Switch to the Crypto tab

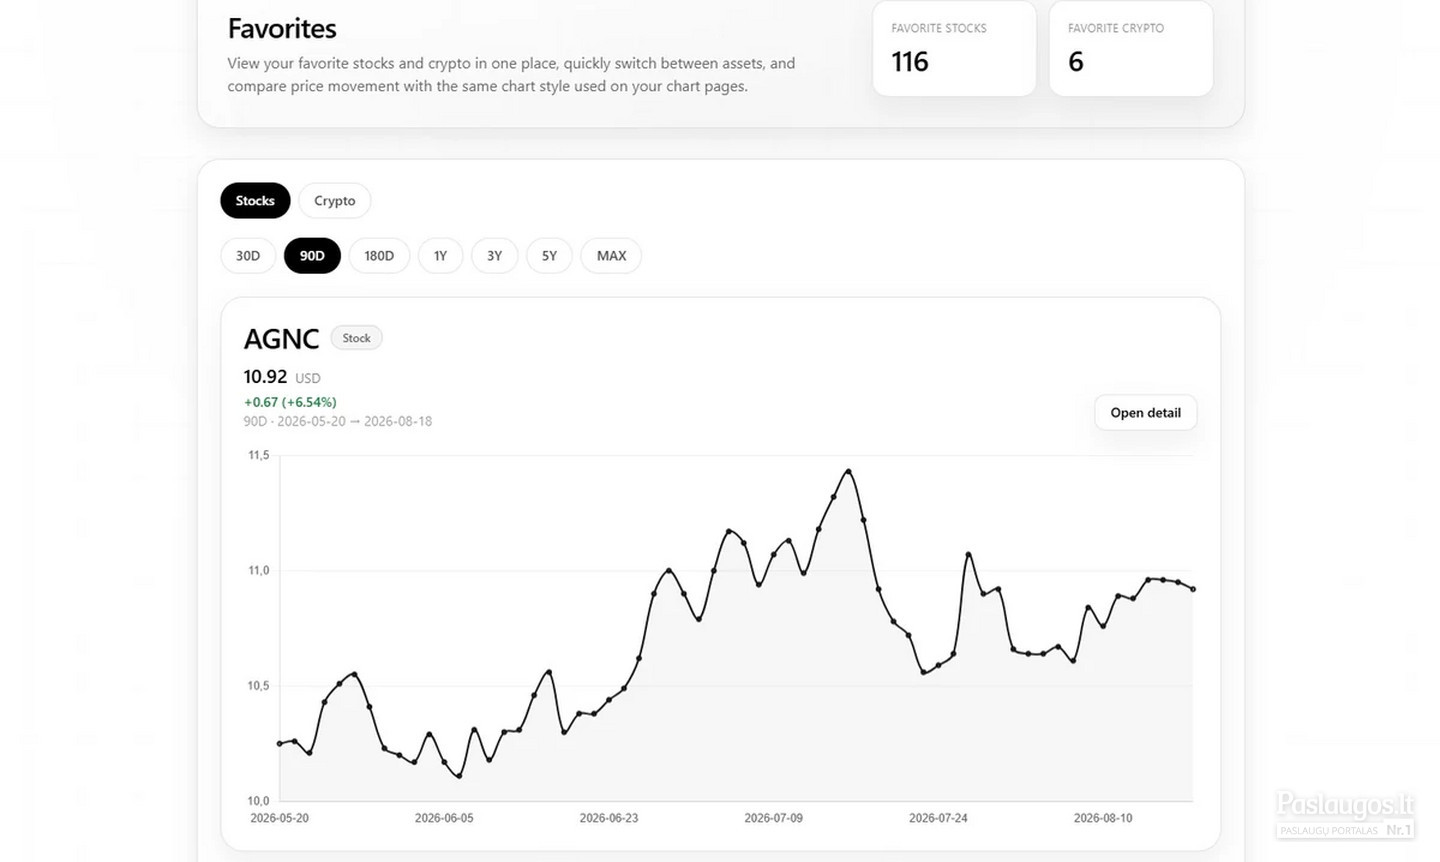334,200
